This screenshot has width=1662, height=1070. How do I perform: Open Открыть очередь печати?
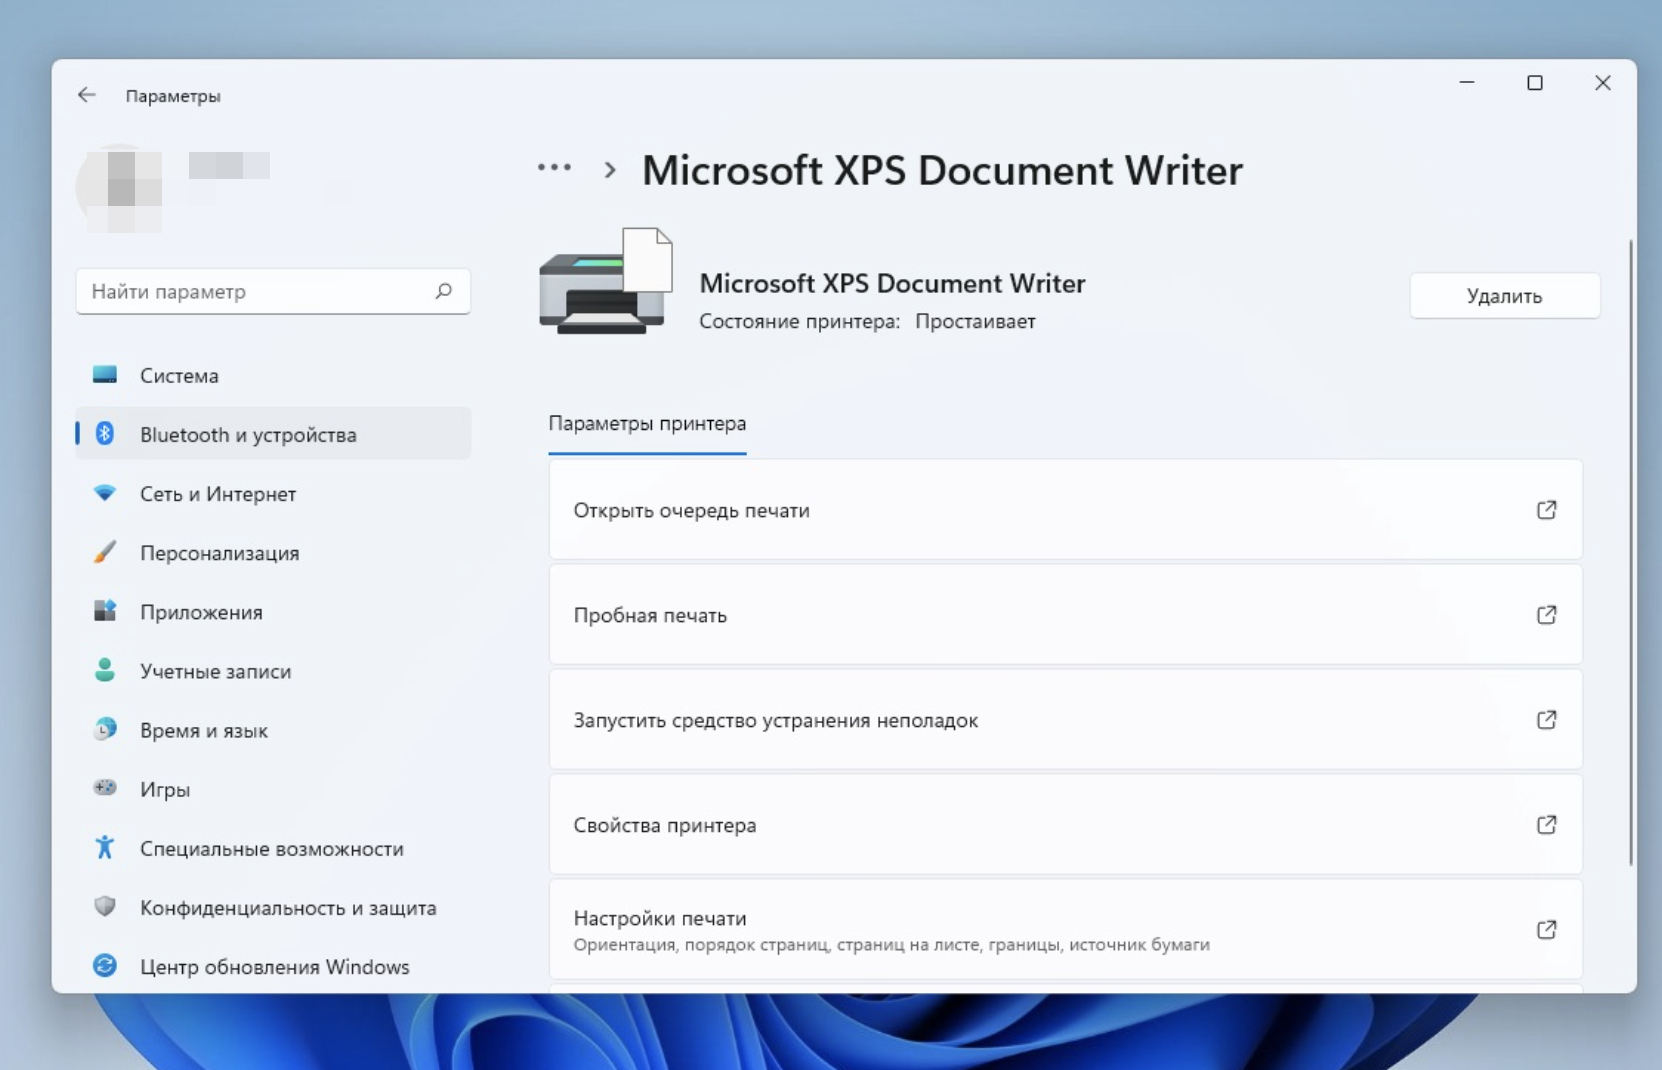pos(1065,510)
